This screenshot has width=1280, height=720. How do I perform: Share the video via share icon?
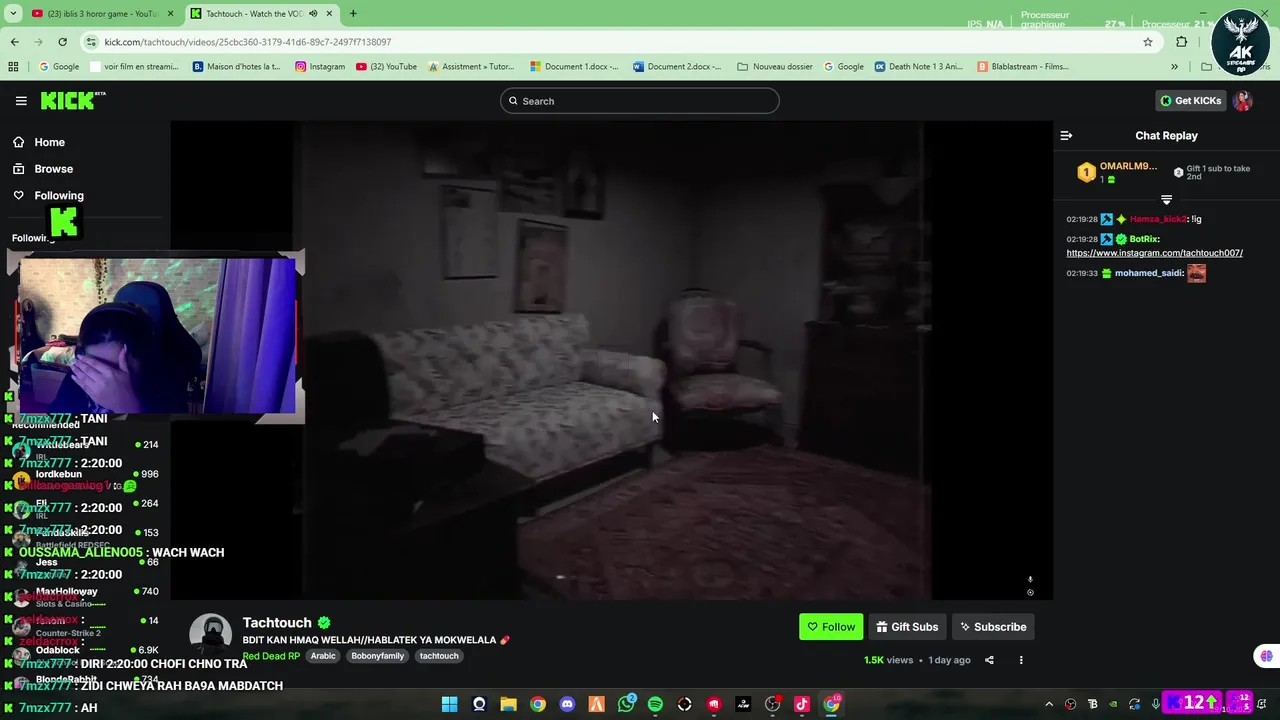click(989, 660)
